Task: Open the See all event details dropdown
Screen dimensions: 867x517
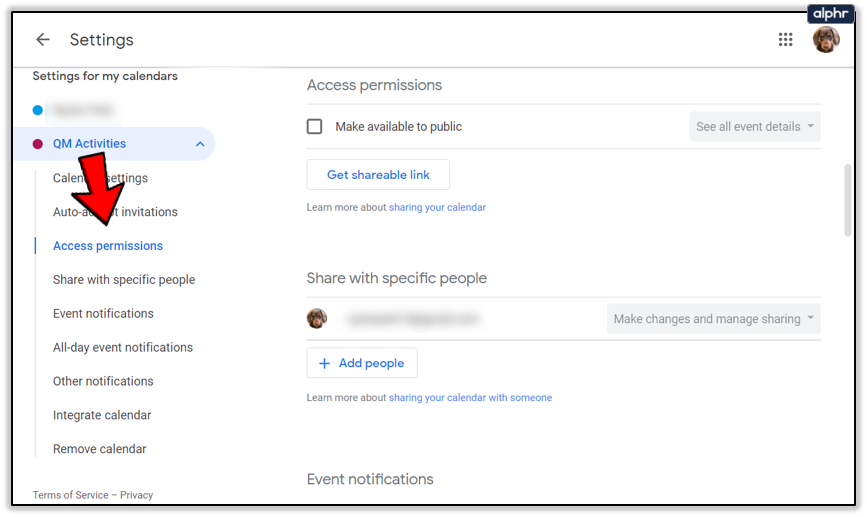Action: point(755,127)
